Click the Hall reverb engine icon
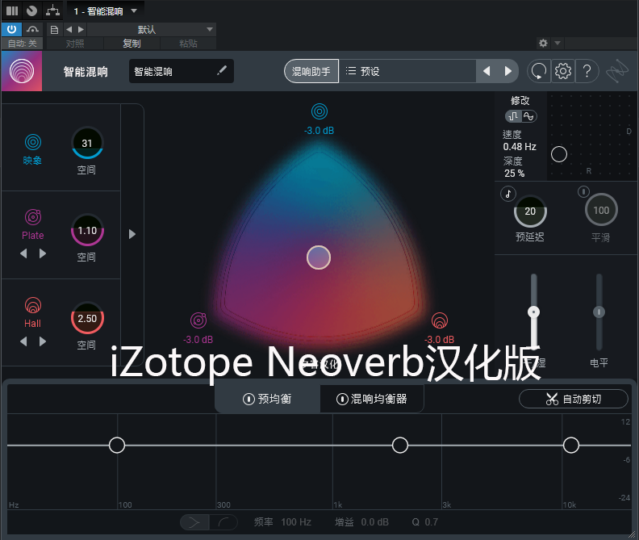This screenshot has height=540, width=639. (x=33, y=306)
